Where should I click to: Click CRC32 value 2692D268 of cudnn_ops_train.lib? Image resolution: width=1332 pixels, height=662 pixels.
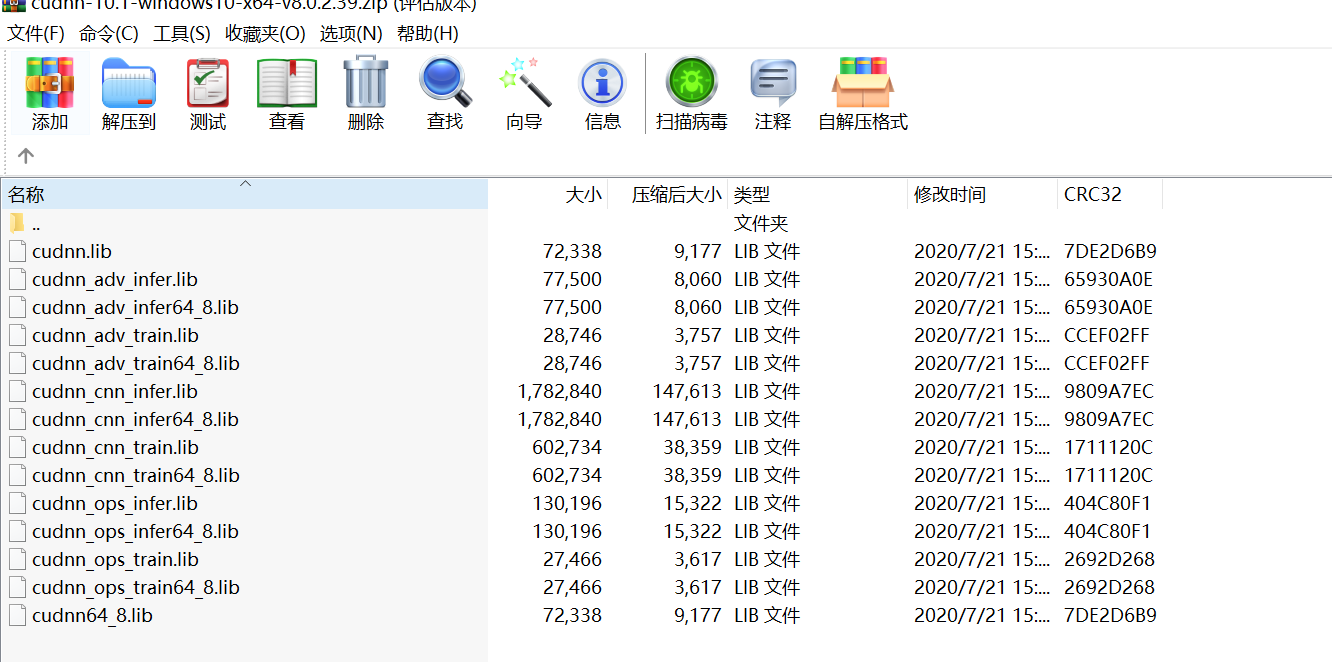coord(1109,559)
